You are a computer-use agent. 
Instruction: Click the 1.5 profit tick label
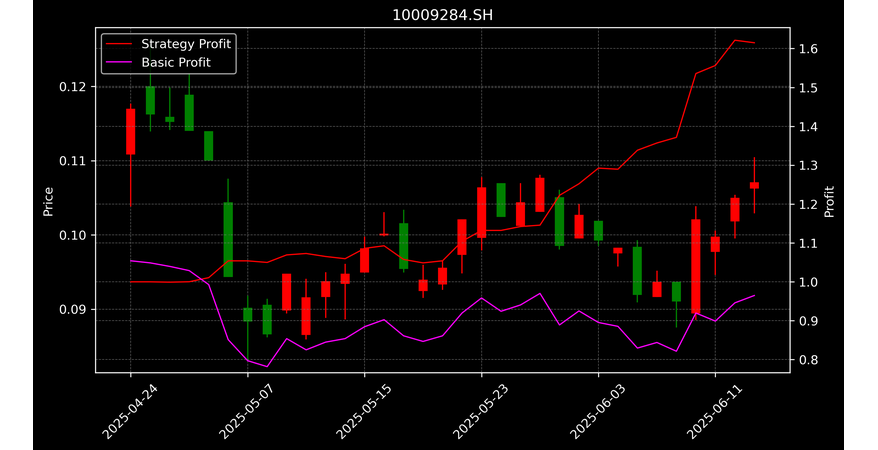click(807, 88)
